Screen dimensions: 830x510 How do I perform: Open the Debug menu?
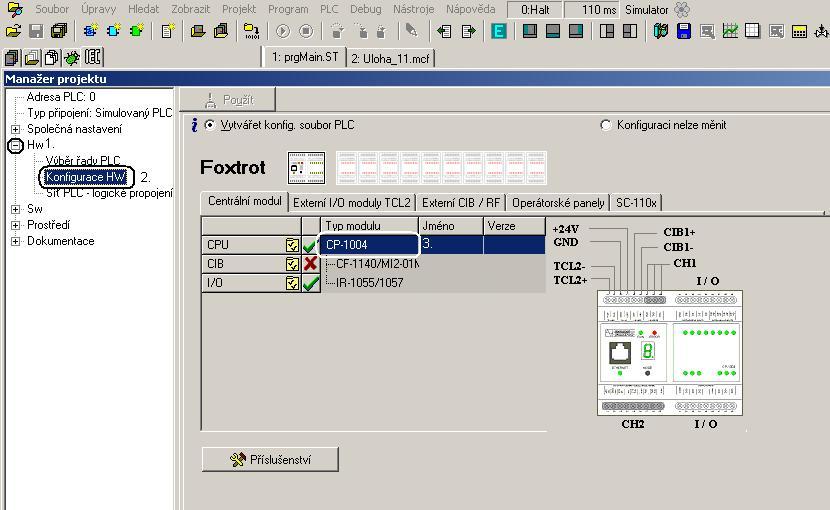pos(365,9)
